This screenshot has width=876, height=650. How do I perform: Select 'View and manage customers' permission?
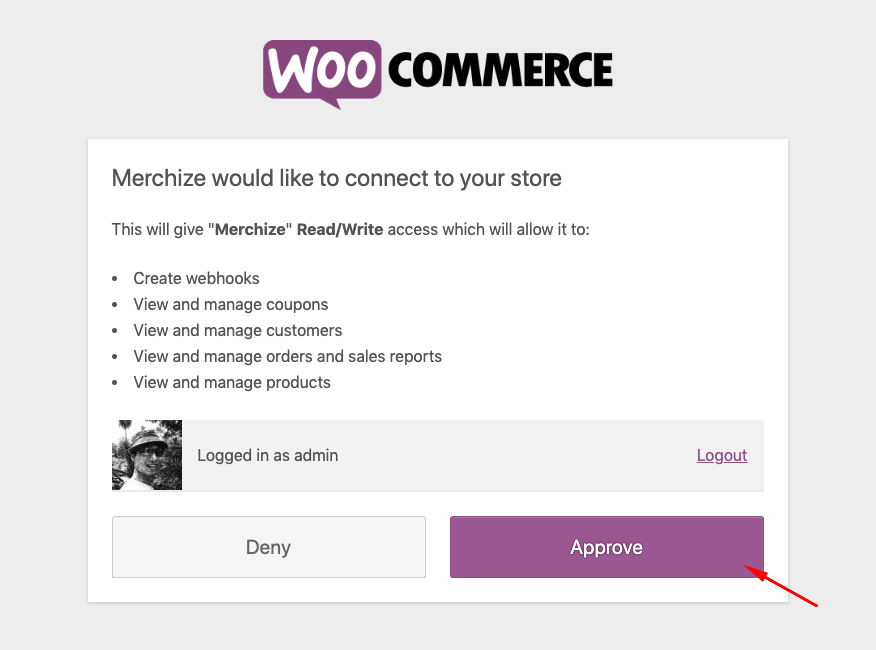click(x=237, y=330)
